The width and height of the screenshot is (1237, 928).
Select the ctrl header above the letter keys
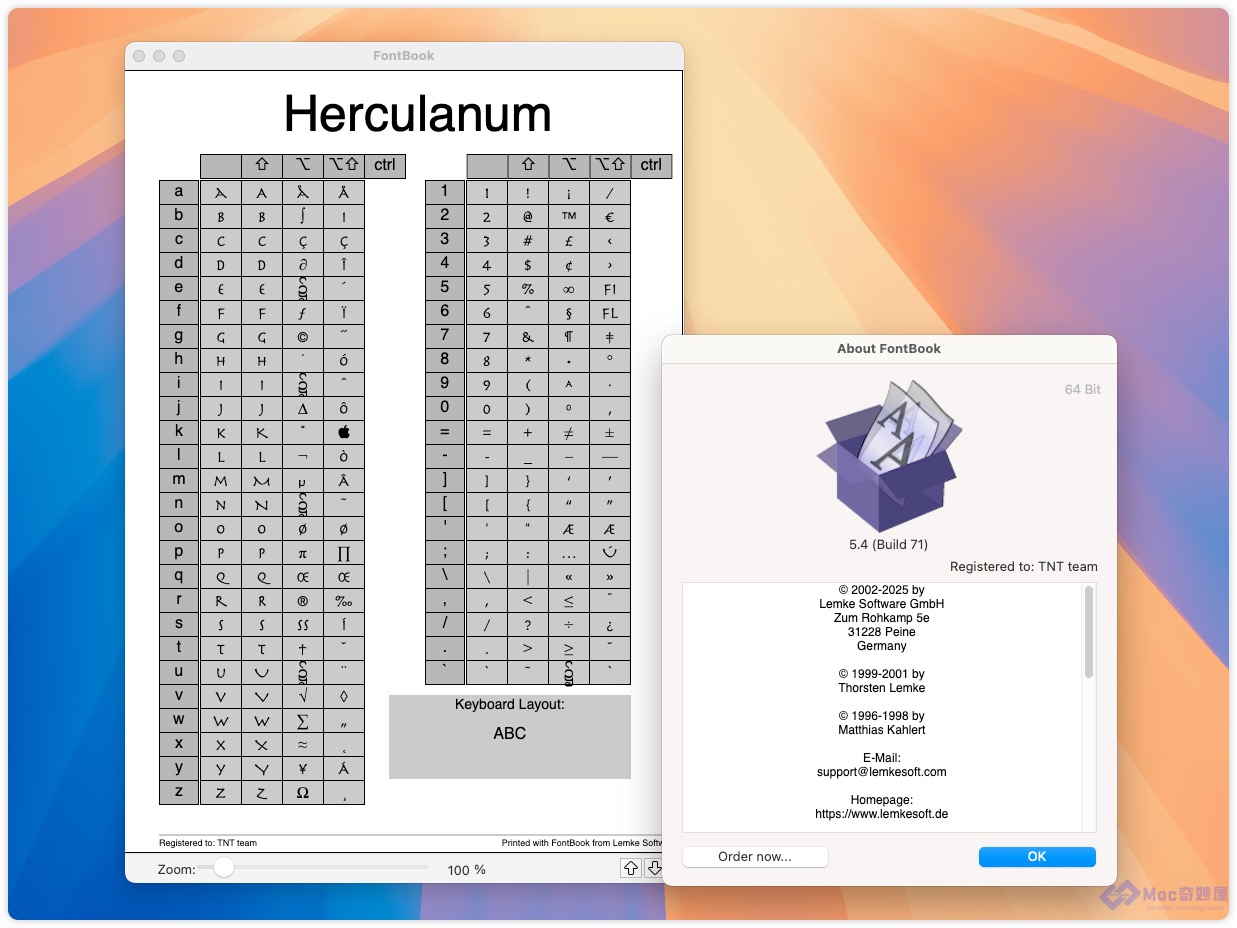point(385,166)
